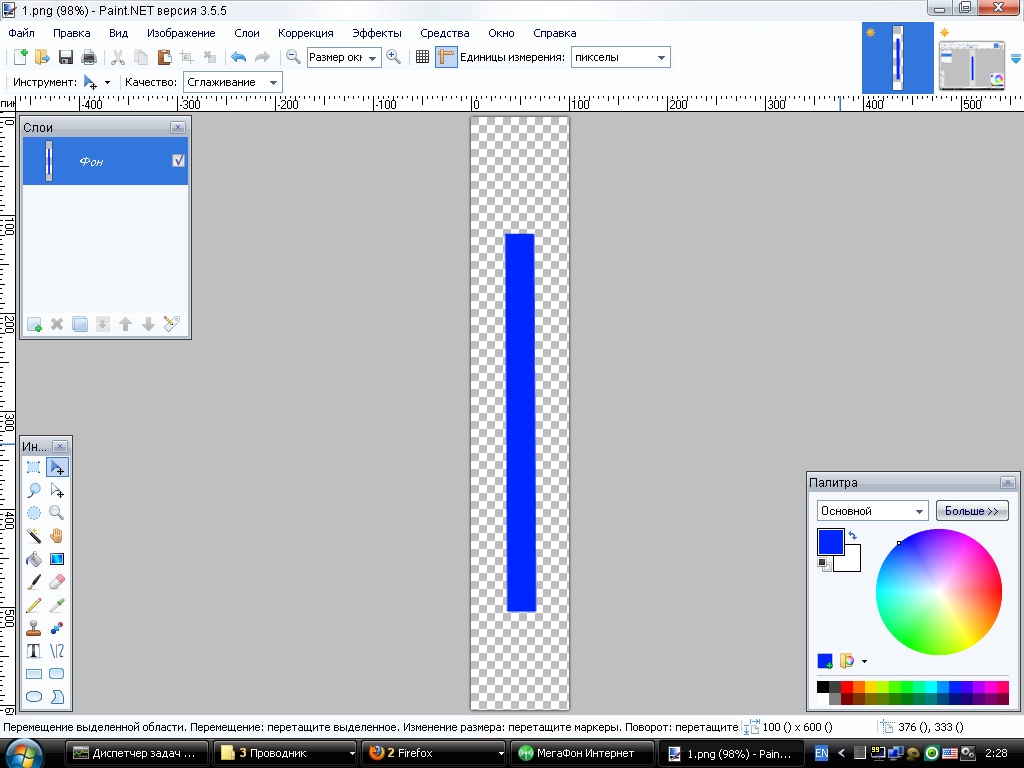
Task: Click the Больше >> button
Action: [x=972, y=511]
